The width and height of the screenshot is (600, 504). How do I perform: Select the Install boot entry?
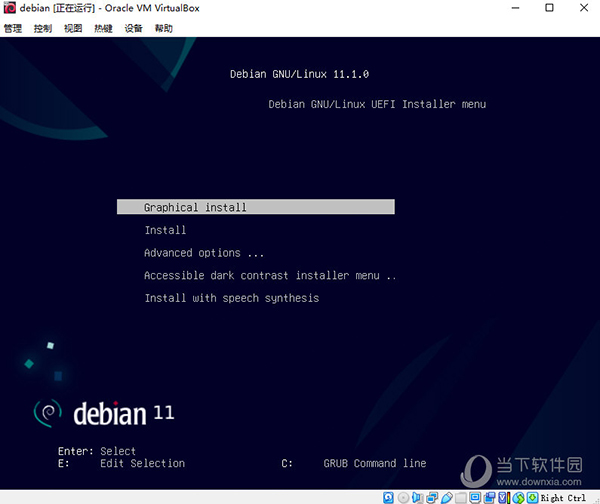coord(165,230)
